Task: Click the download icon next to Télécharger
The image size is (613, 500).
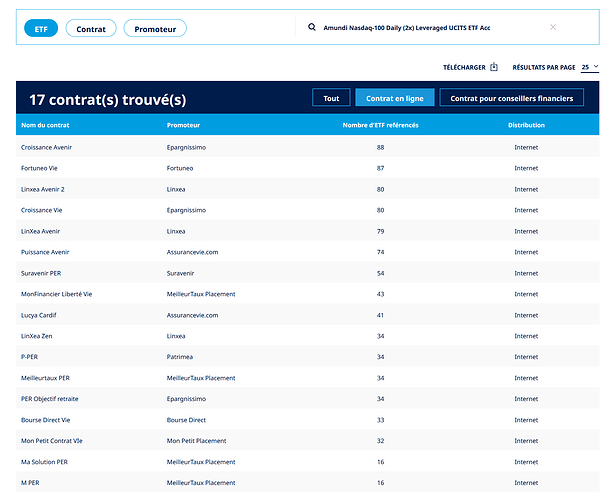Action: point(494,67)
